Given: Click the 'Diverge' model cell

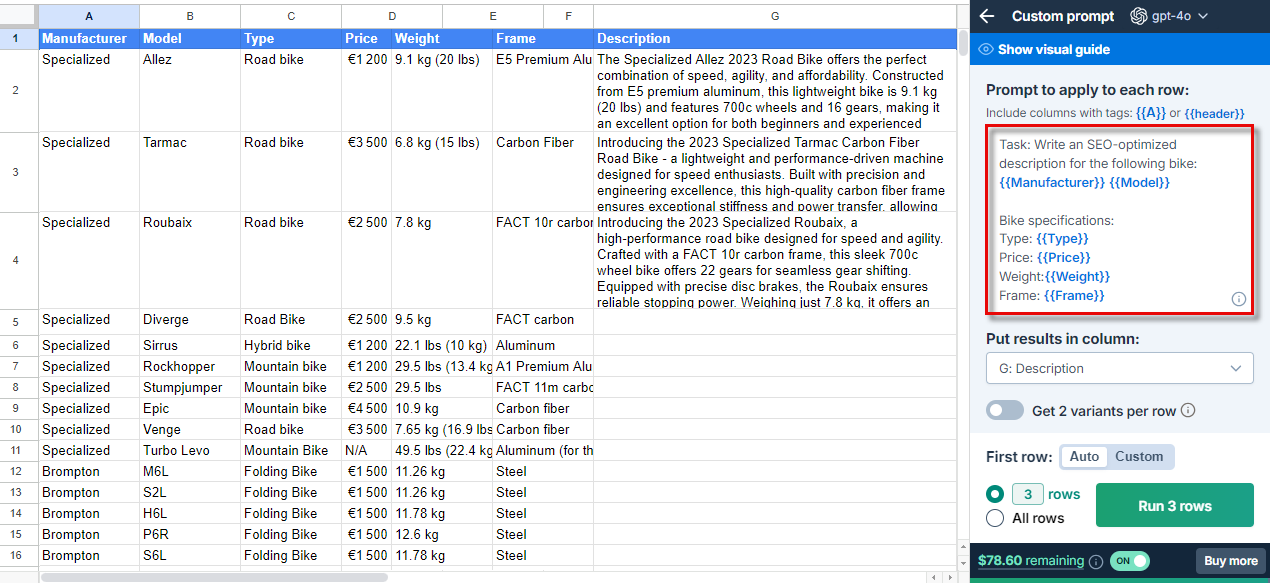Looking at the screenshot, I should pos(190,321).
